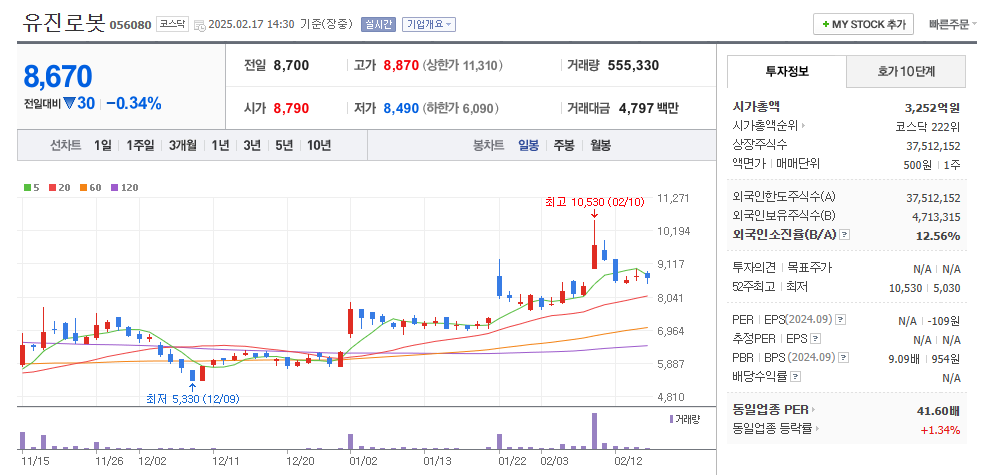Click the arrow next to 동일업종 PER

point(814,409)
